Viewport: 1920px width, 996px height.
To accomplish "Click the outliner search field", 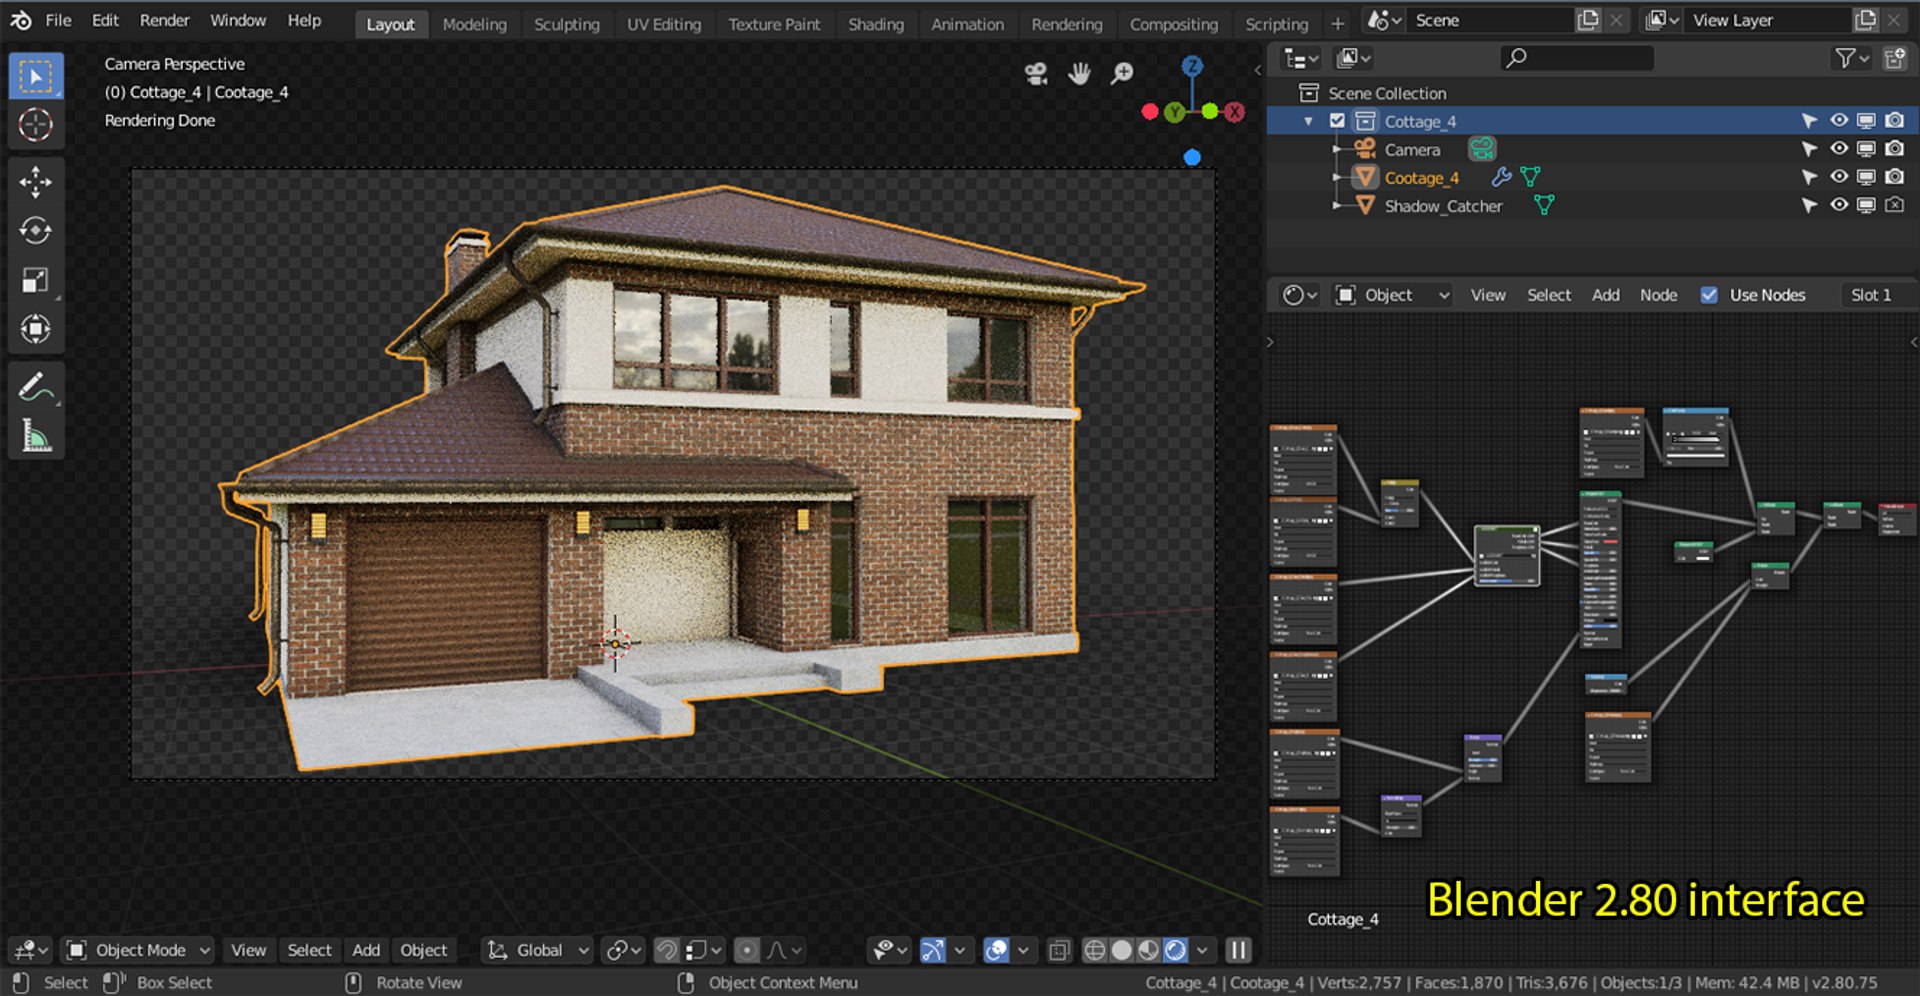I will tap(1577, 59).
